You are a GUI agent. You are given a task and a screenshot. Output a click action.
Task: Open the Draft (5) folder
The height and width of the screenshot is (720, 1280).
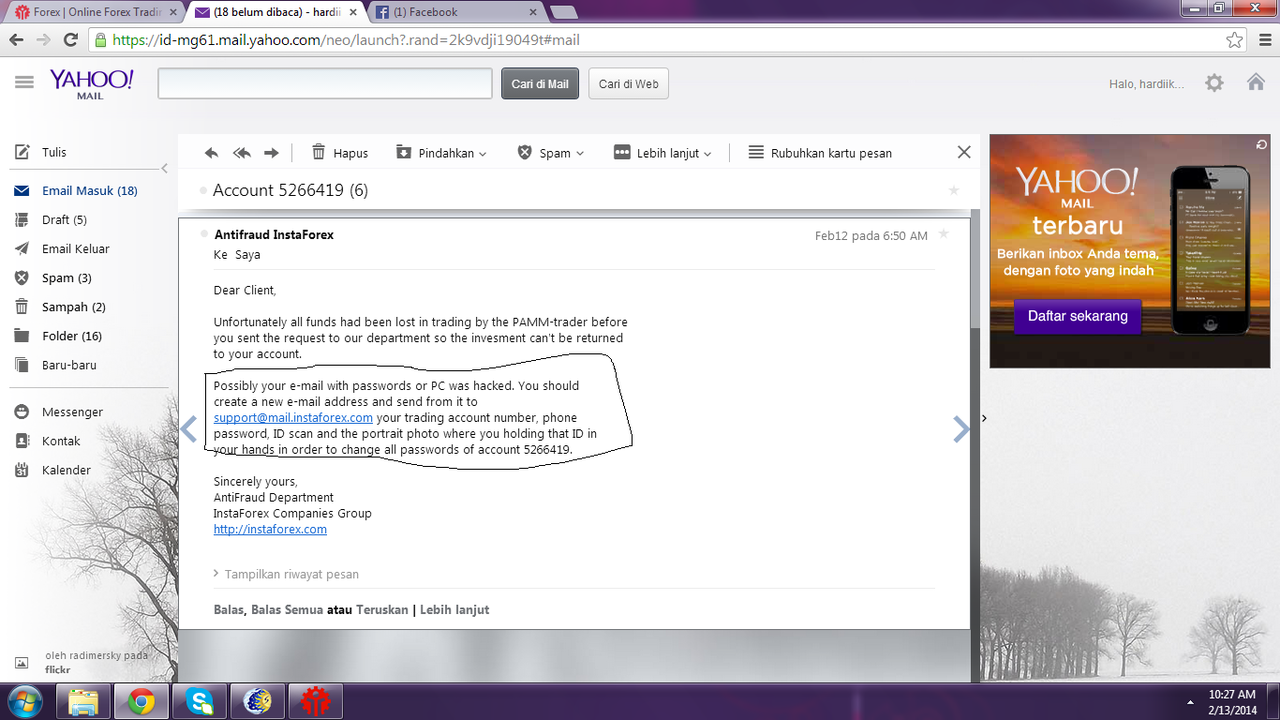click(51, 219)
